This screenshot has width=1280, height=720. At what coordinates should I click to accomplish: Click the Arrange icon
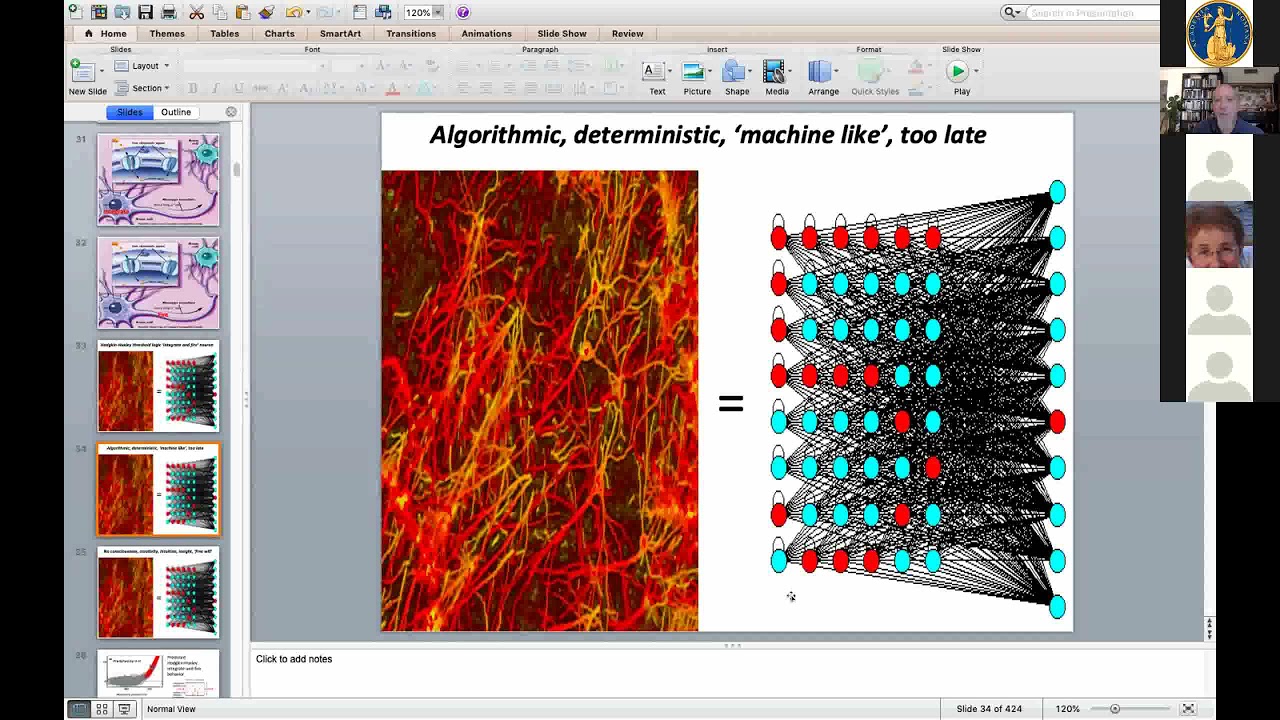pos(820,71)
